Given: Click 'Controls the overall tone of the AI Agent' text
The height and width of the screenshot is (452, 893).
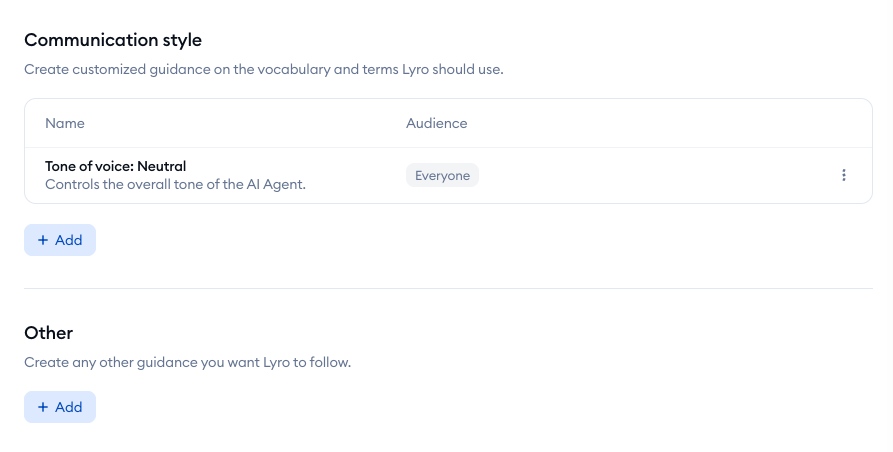Looking at the screenshot, I should tap(175, 184).
